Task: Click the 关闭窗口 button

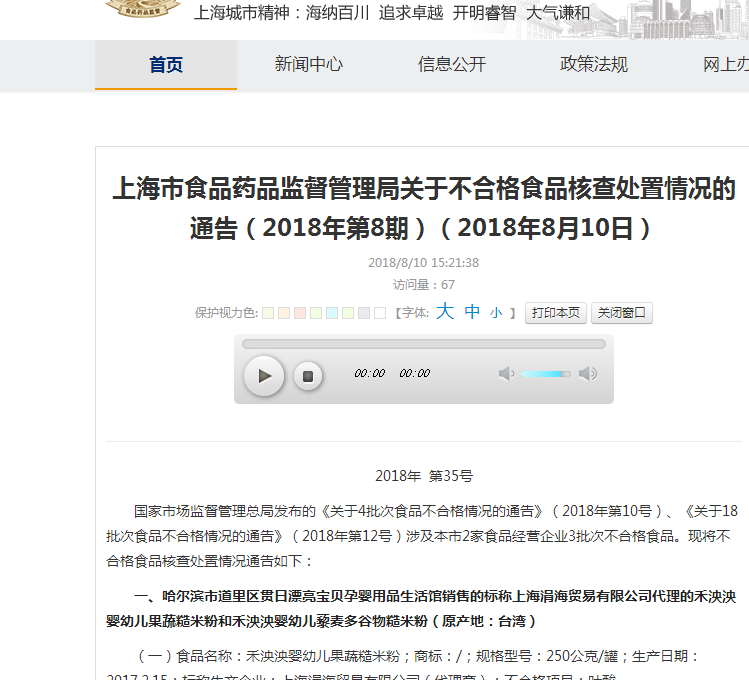Action: pos(621,313)
